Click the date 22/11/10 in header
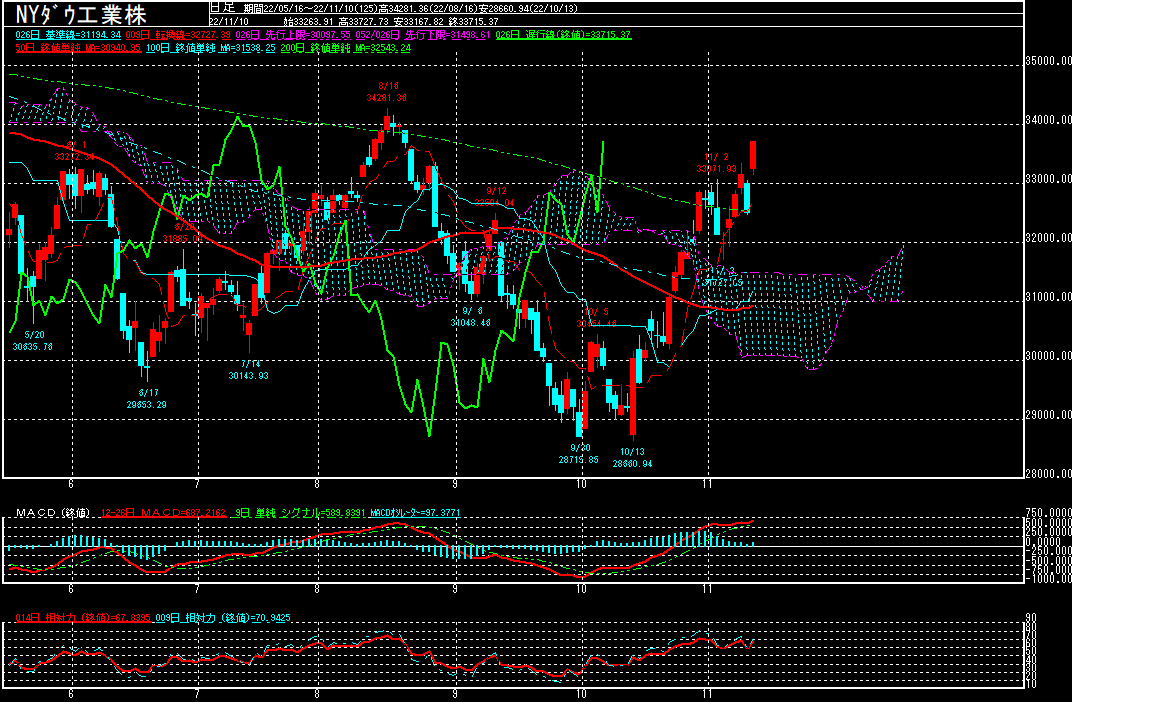This screenshot has height=702, width=1152. (x=229, y=21)
